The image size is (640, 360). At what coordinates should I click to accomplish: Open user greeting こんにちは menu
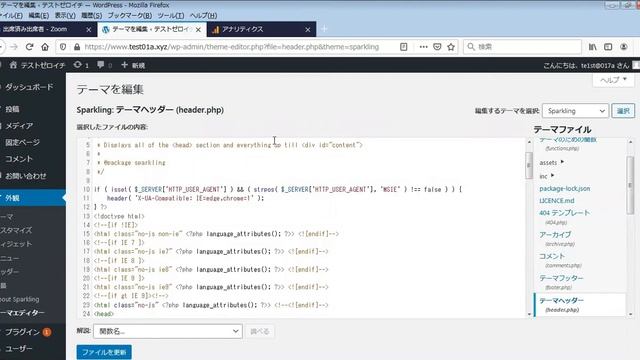586,65
